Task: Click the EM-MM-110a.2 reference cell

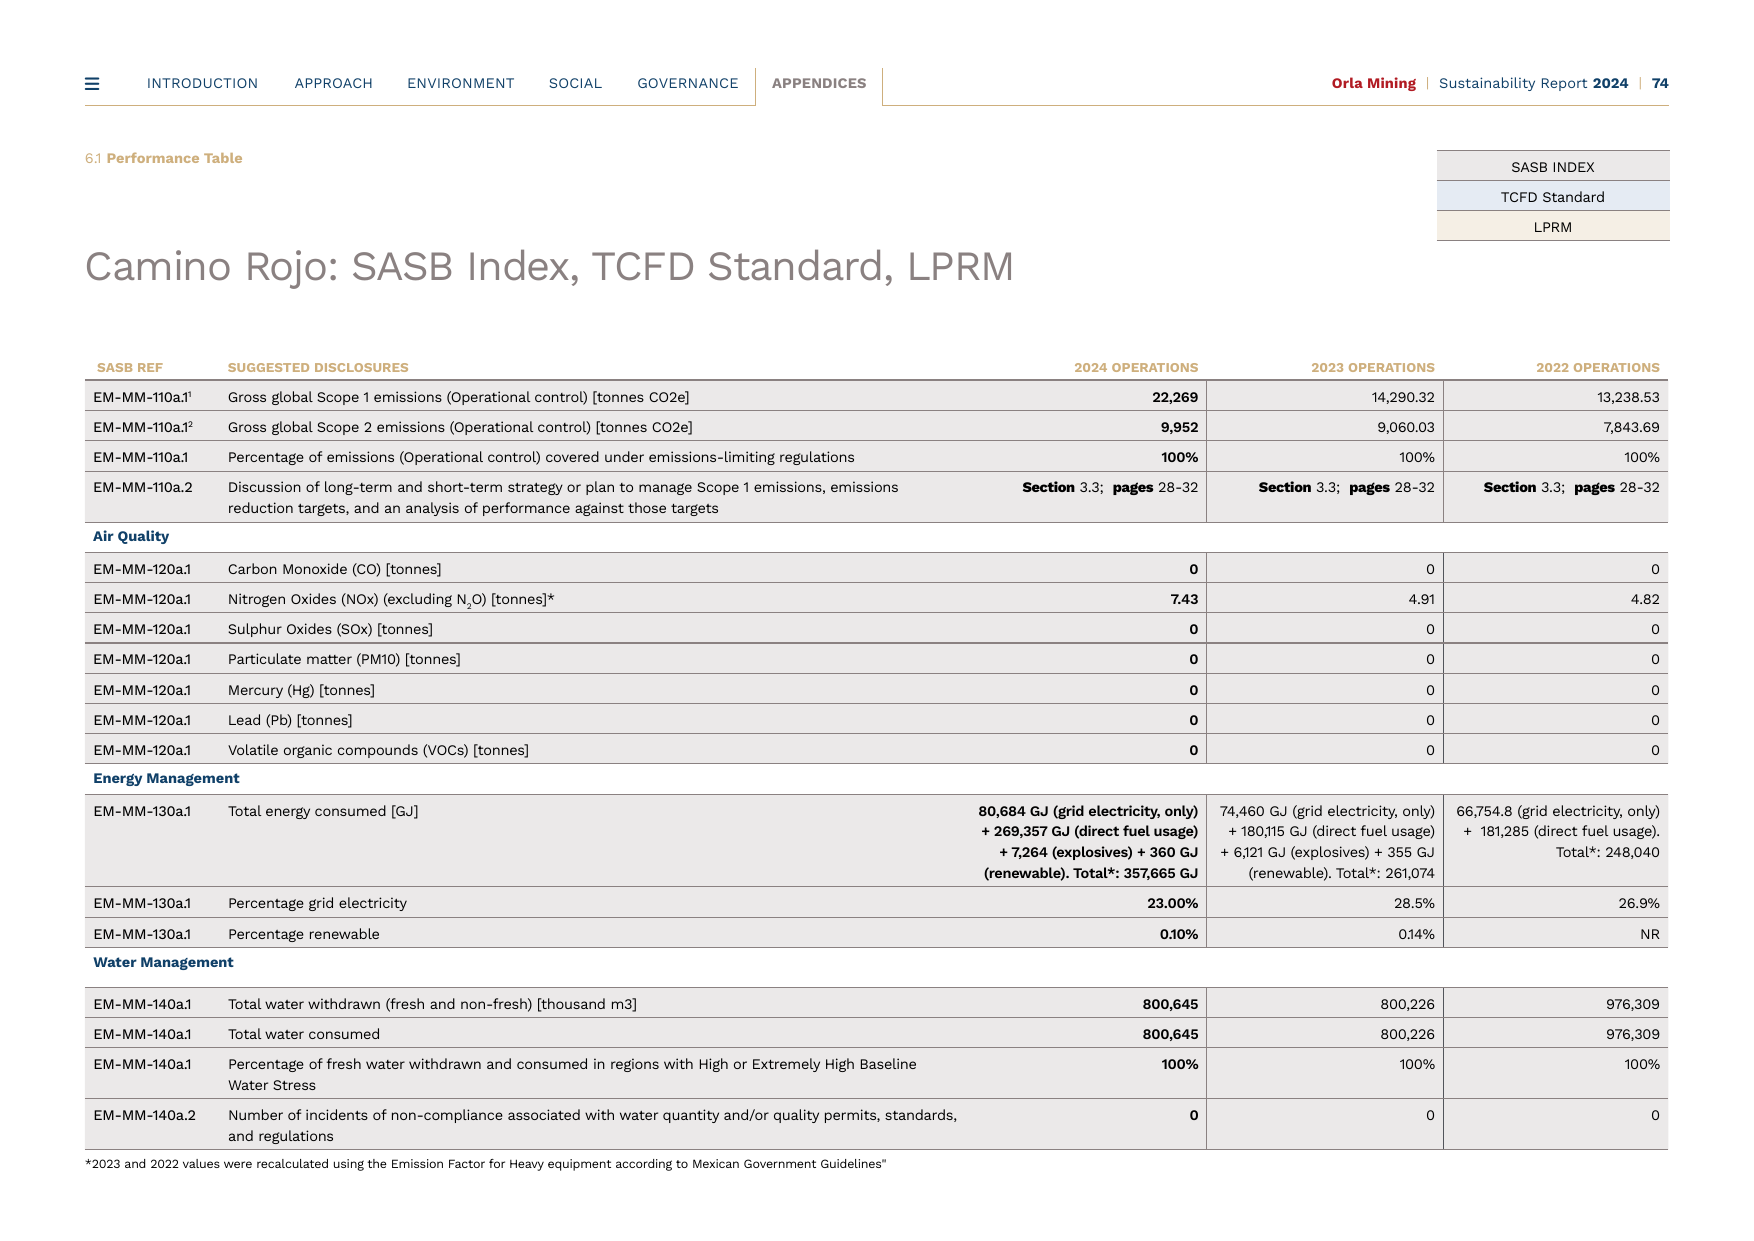Action: coord(143,487)
